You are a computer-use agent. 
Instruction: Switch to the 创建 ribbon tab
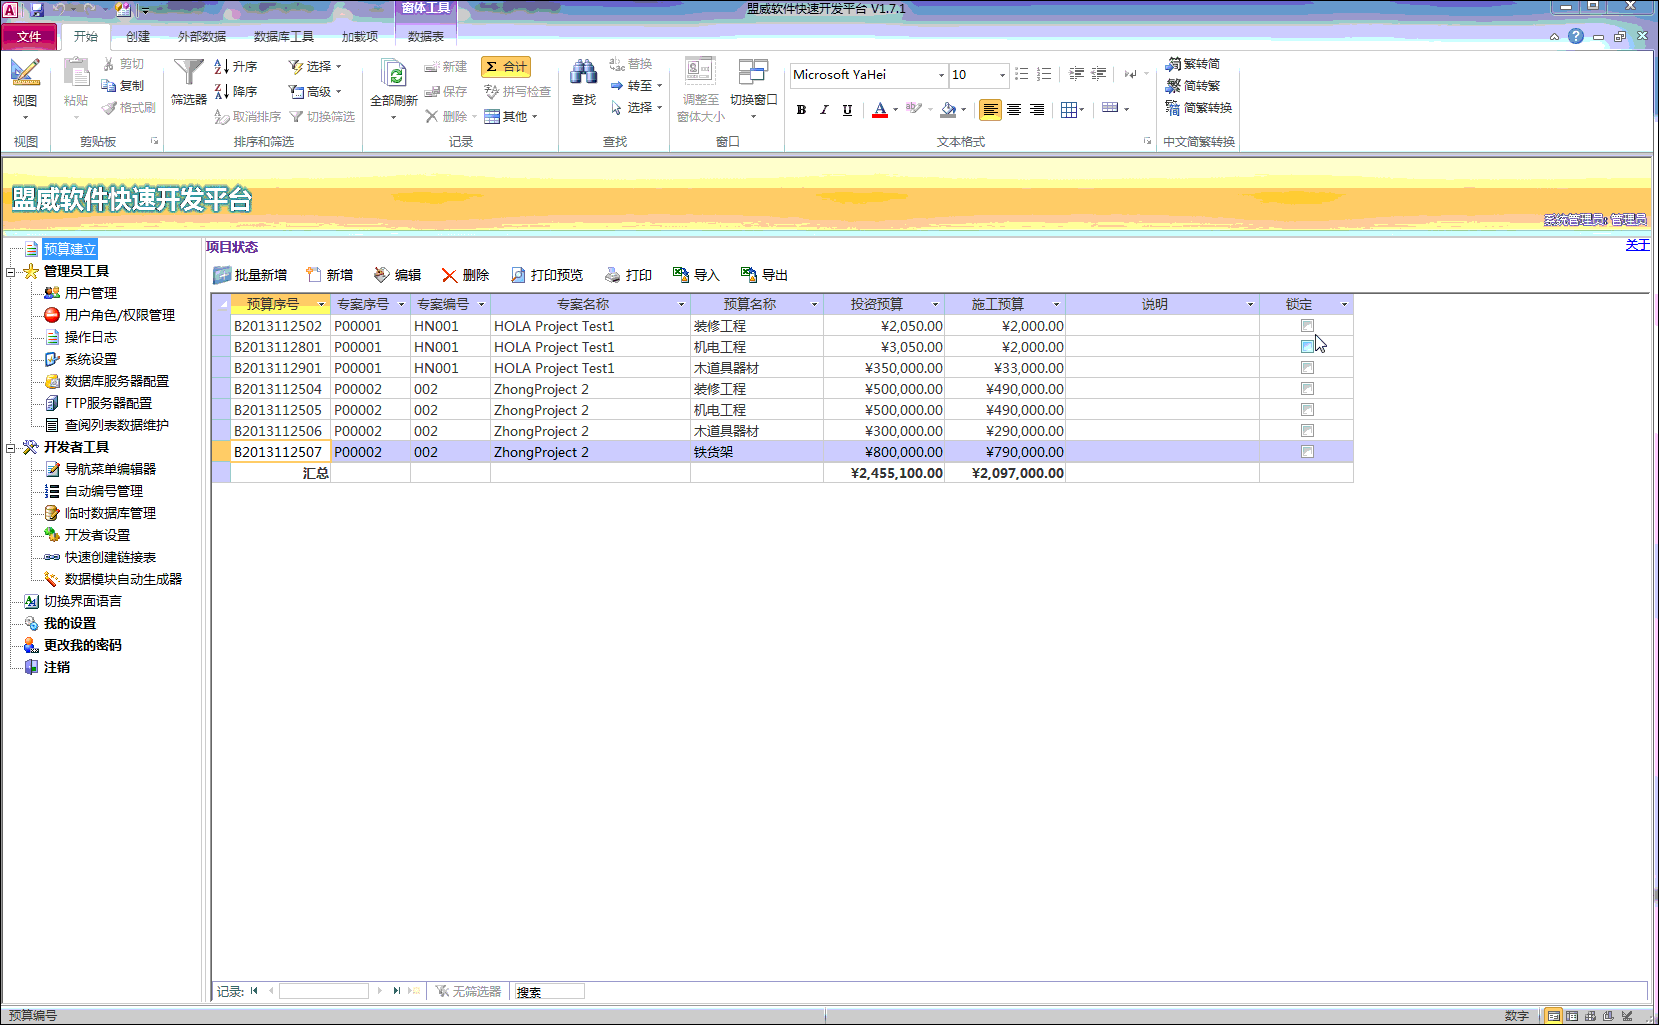138,36
